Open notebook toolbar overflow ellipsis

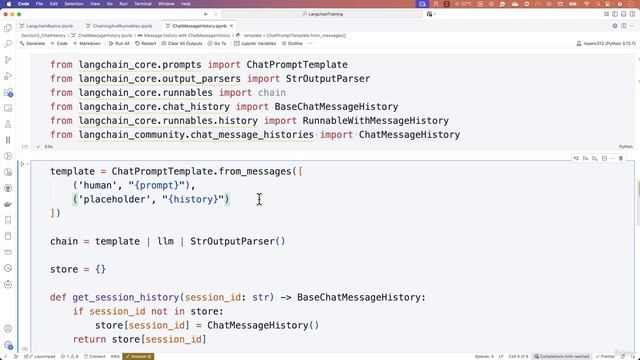pyautogui.click(x=310, y=43)
